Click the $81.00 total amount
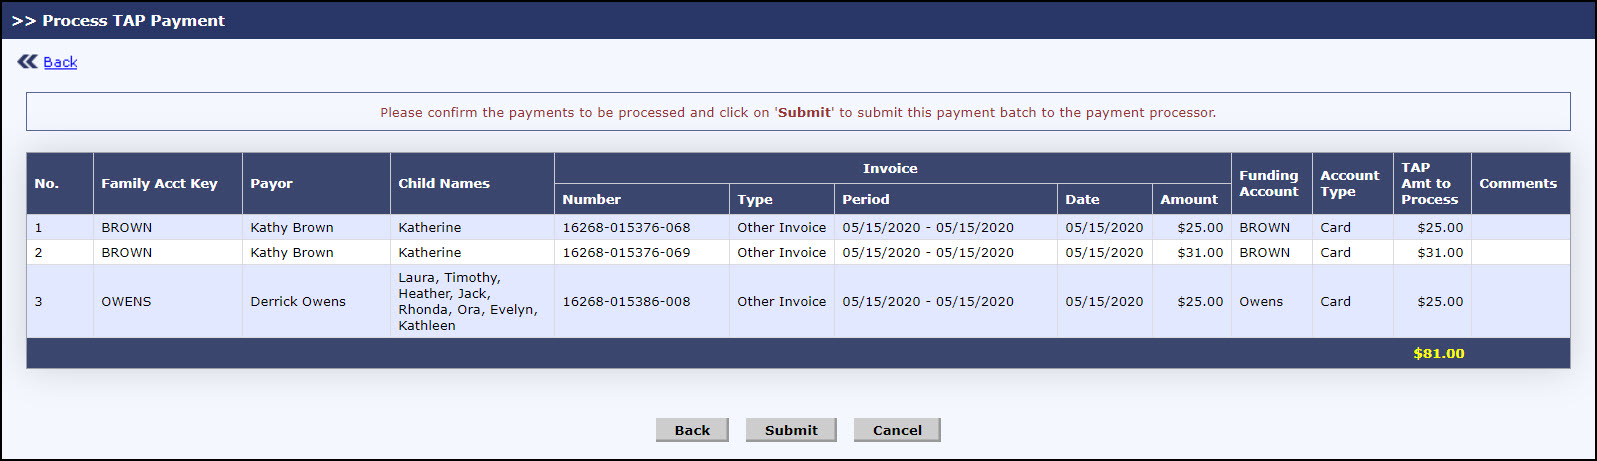1597x461 pixels. [1438, 354]
